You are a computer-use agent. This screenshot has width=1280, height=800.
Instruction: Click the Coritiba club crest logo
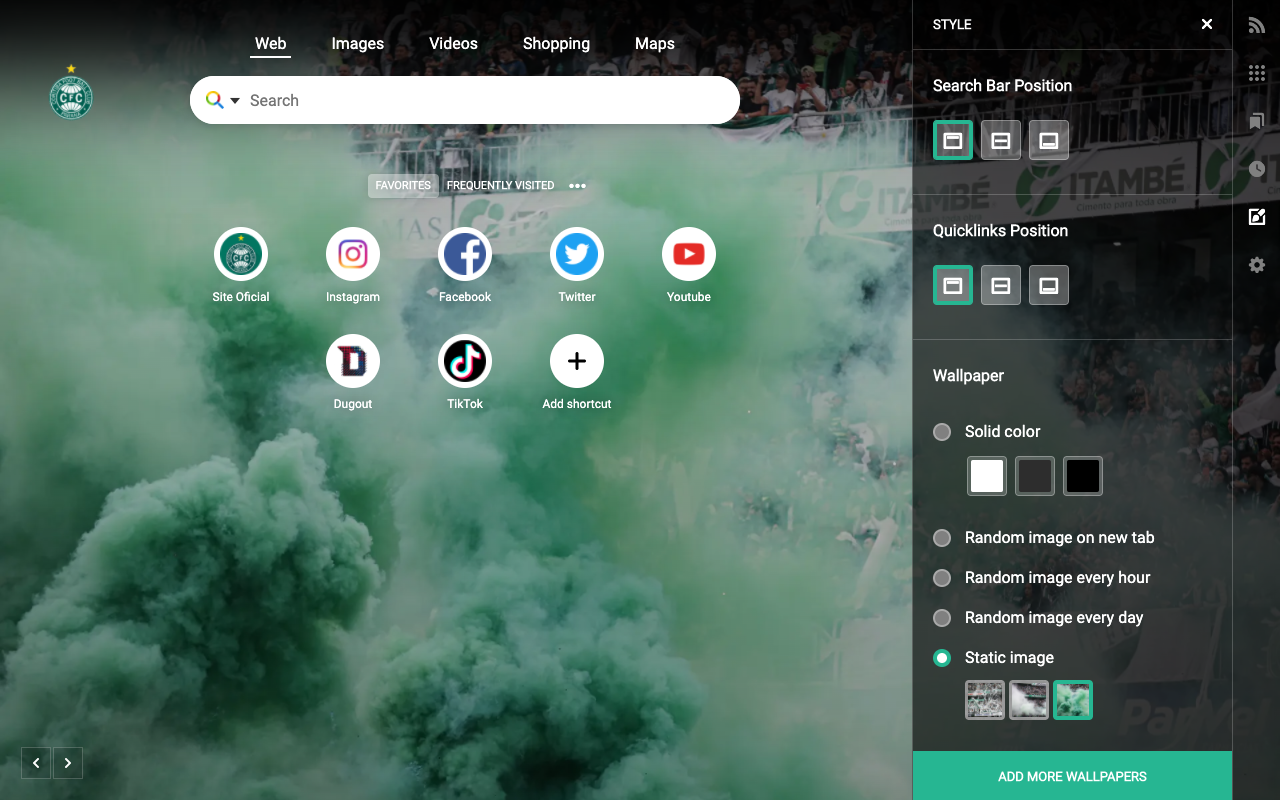pos(71,93)
